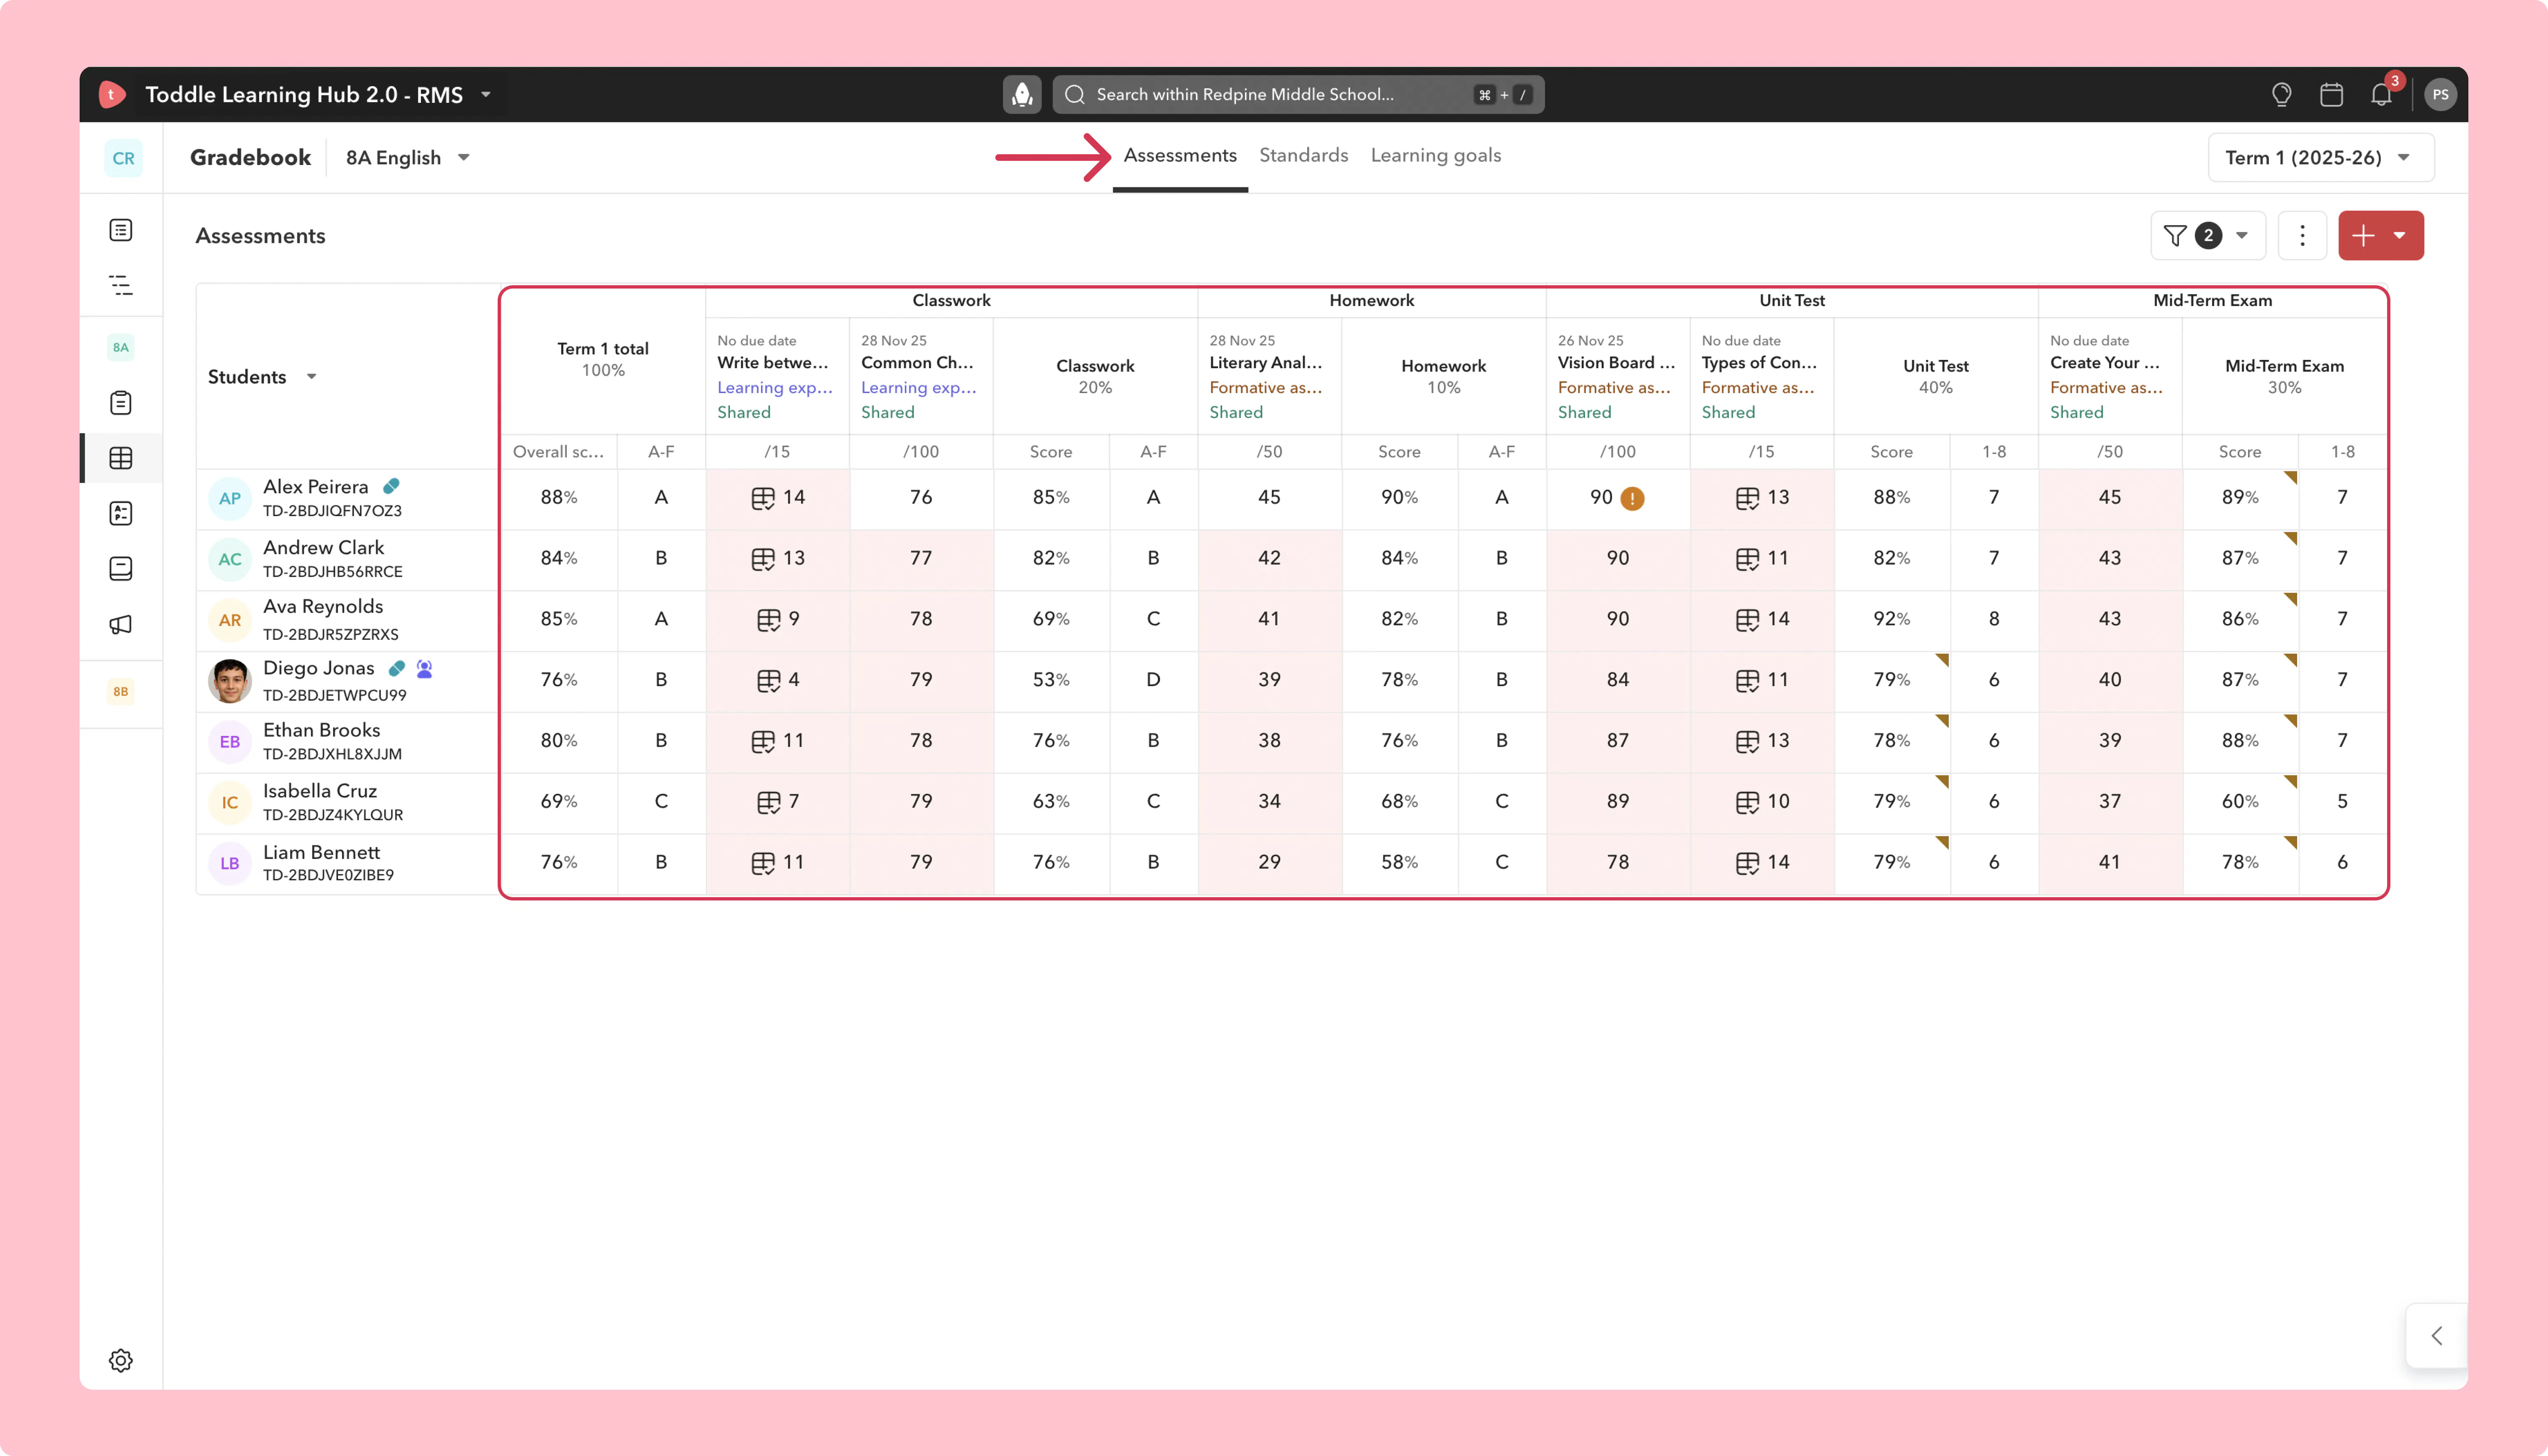Open the PS profile avatar
The image size is (2548, 1456).
(x=2440, y=94)
